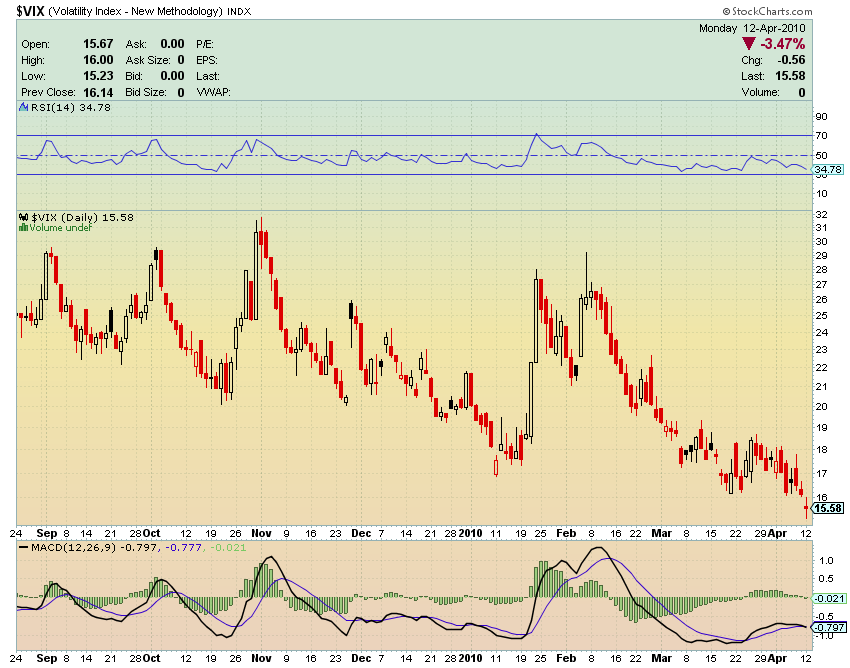Click the Open value 15.67

click(98, 44)
